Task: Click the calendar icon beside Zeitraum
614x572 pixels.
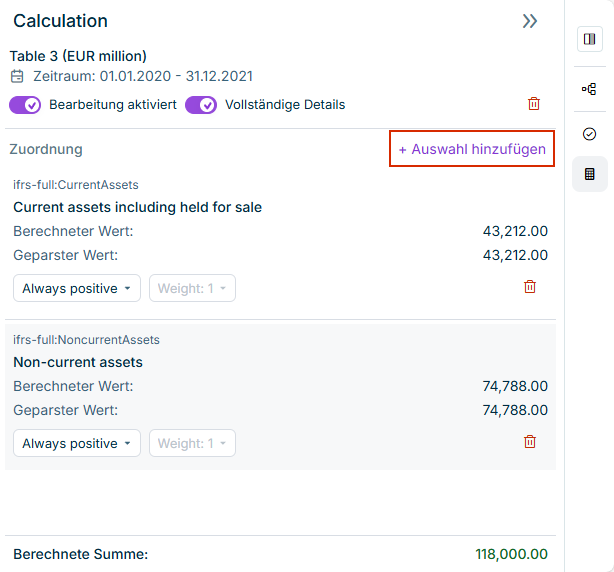Action: (x=17, y=76)
